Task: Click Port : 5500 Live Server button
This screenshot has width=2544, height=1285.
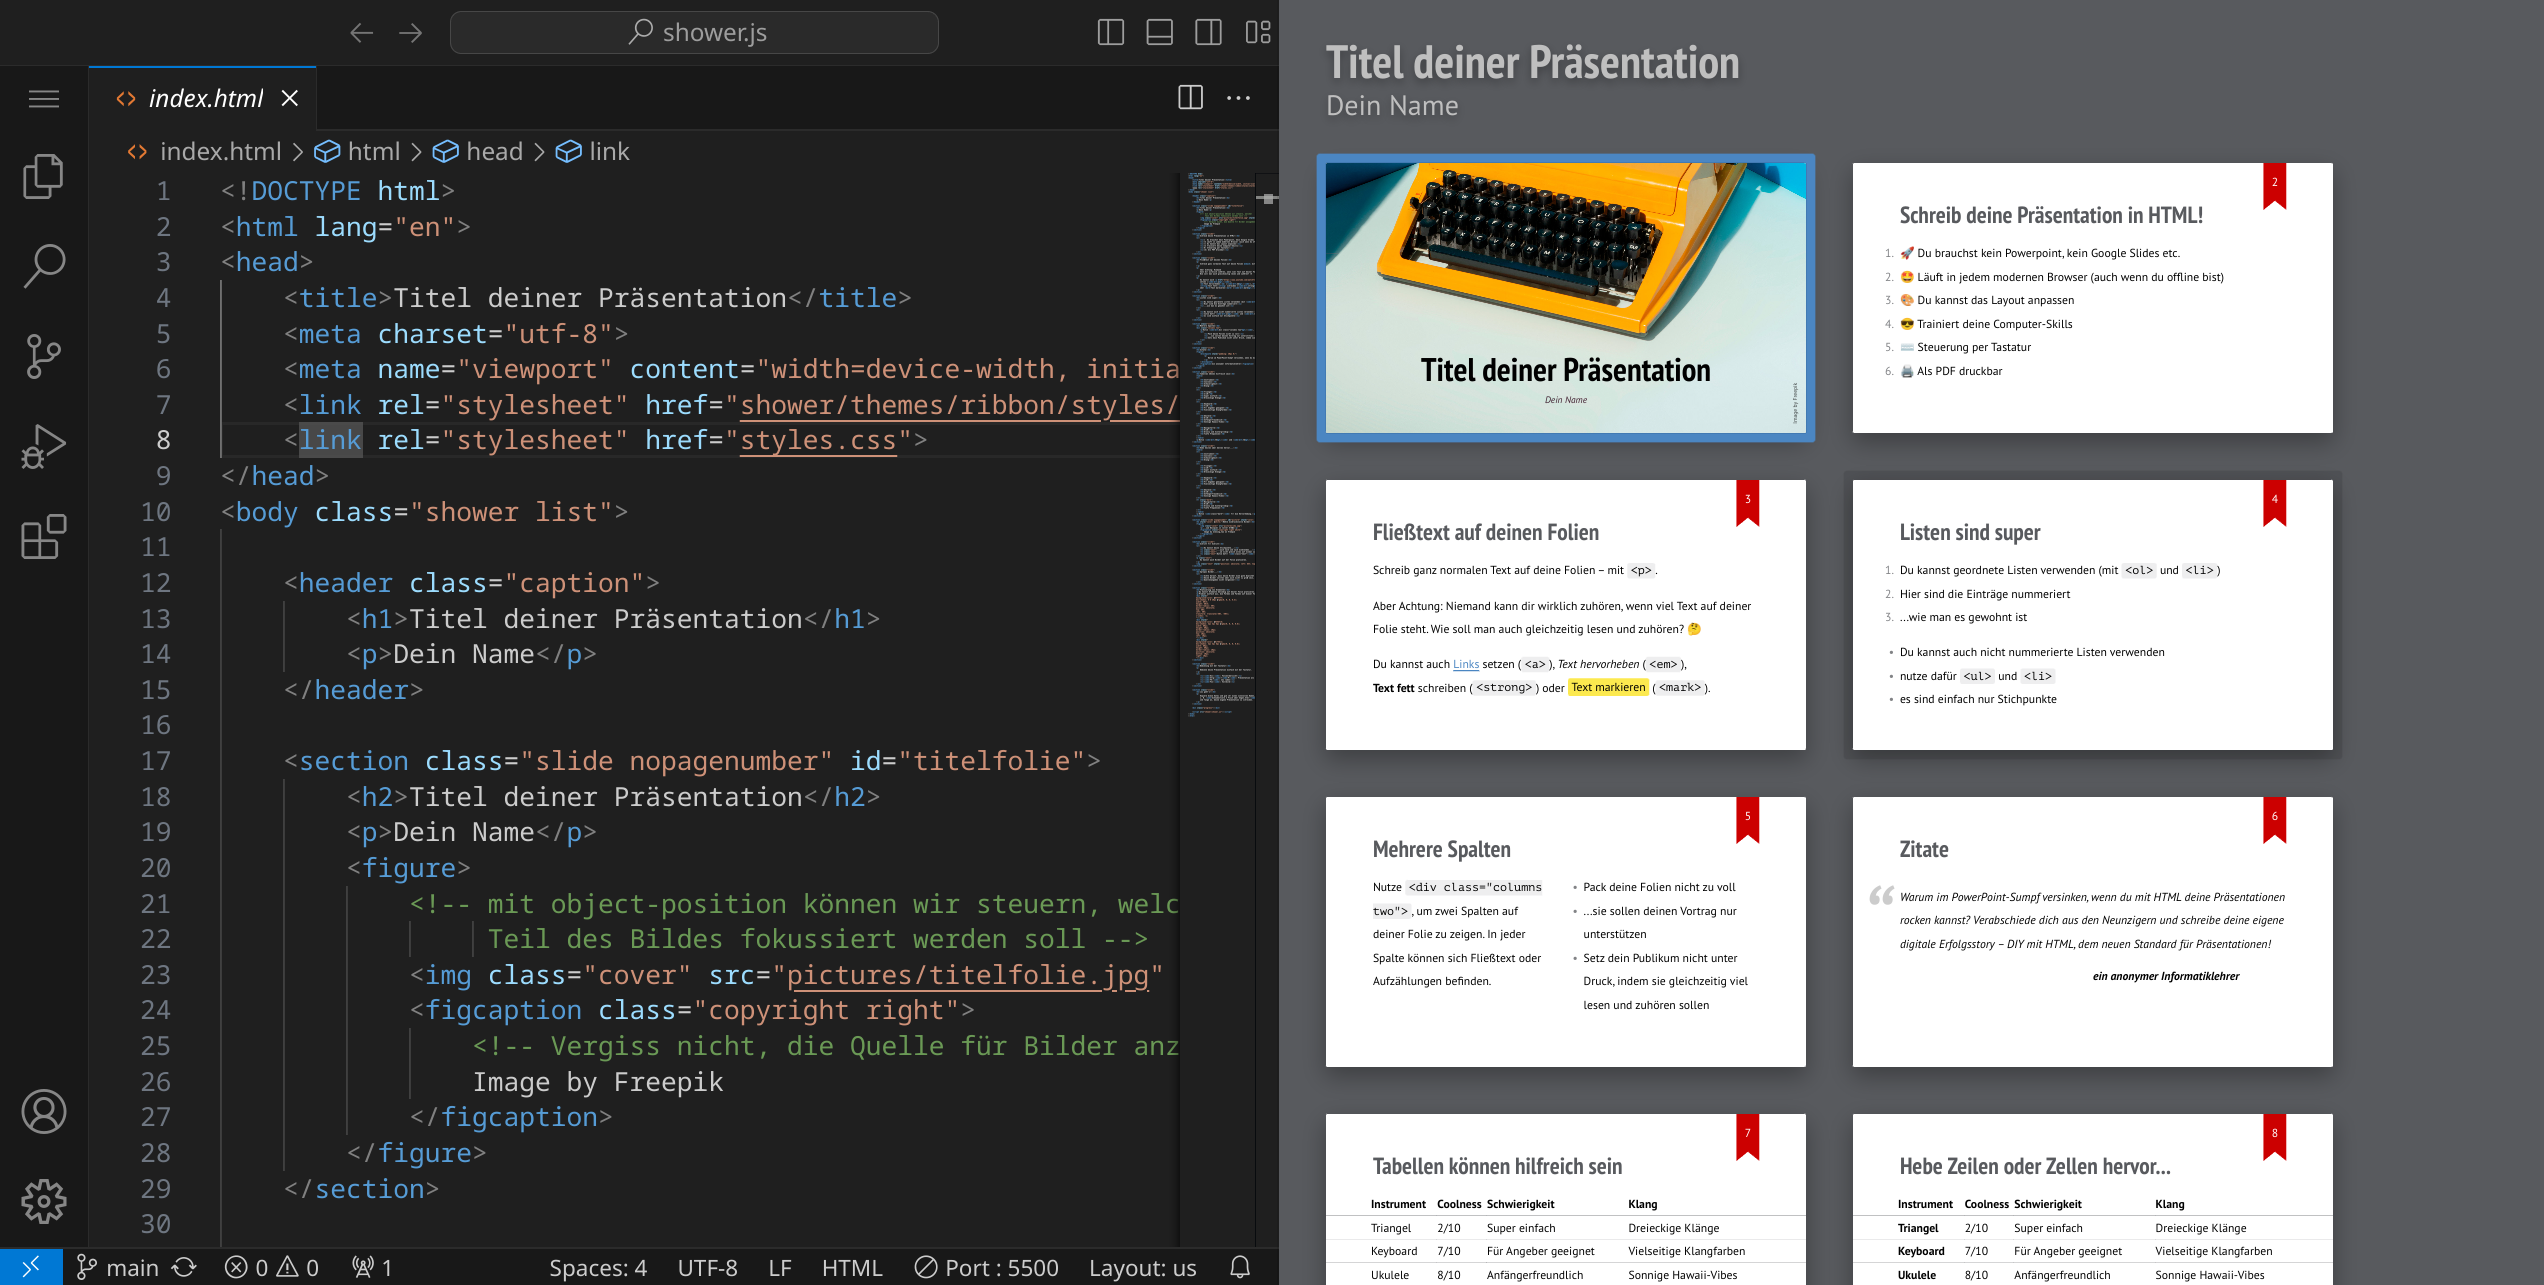Action: 987,1267
